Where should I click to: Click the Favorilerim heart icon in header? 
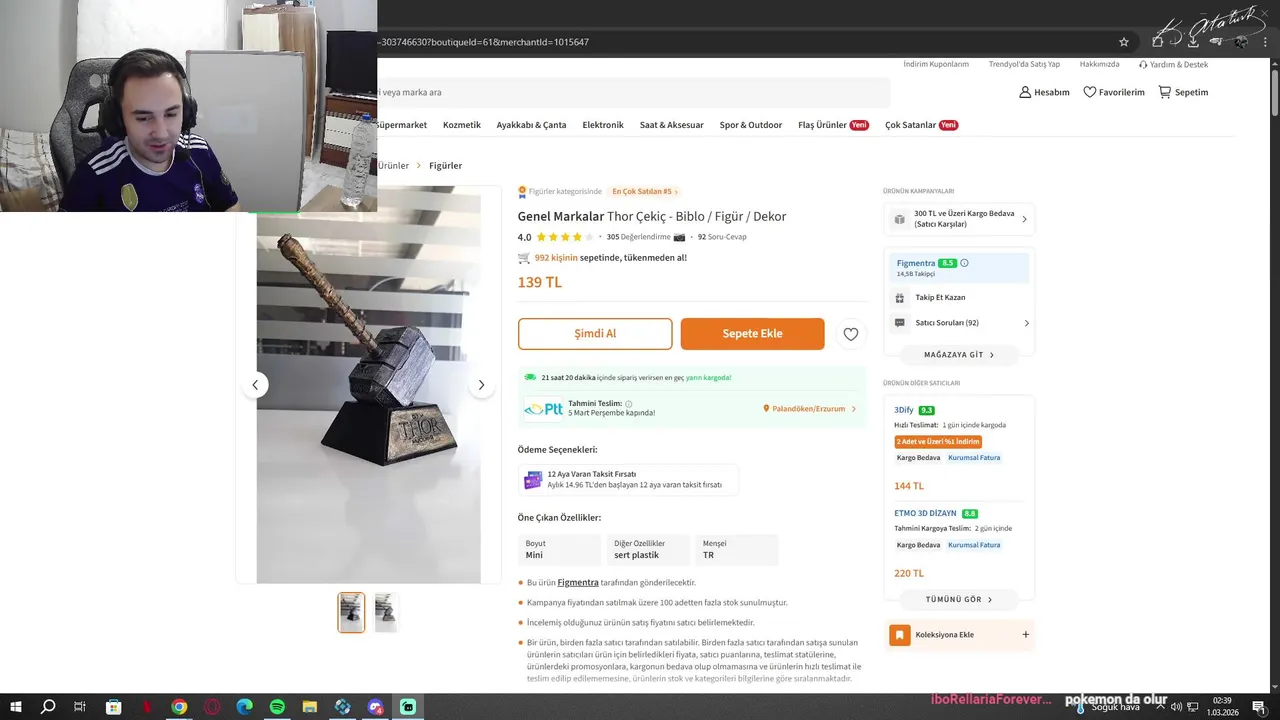1090,92
